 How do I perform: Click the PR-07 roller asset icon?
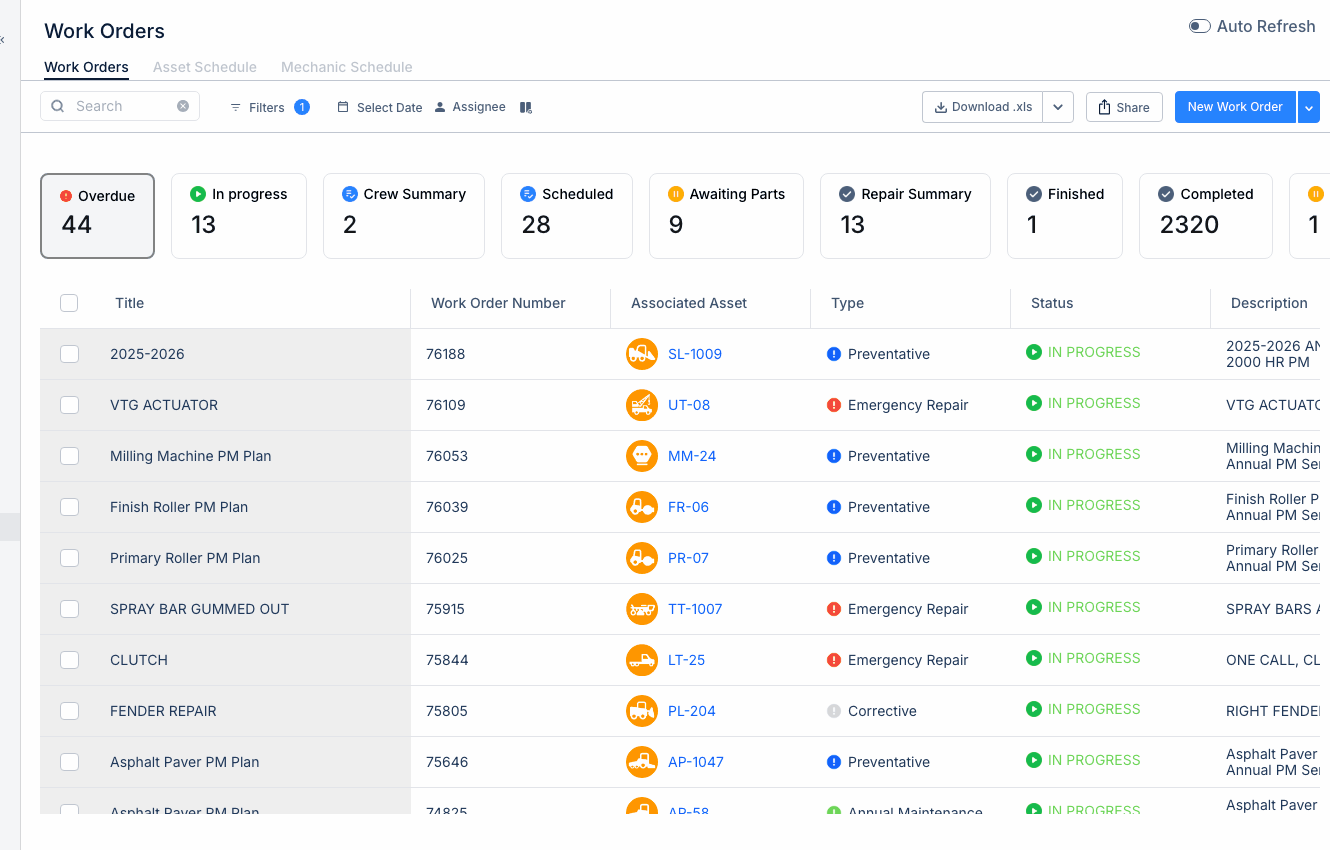(642, 558)
